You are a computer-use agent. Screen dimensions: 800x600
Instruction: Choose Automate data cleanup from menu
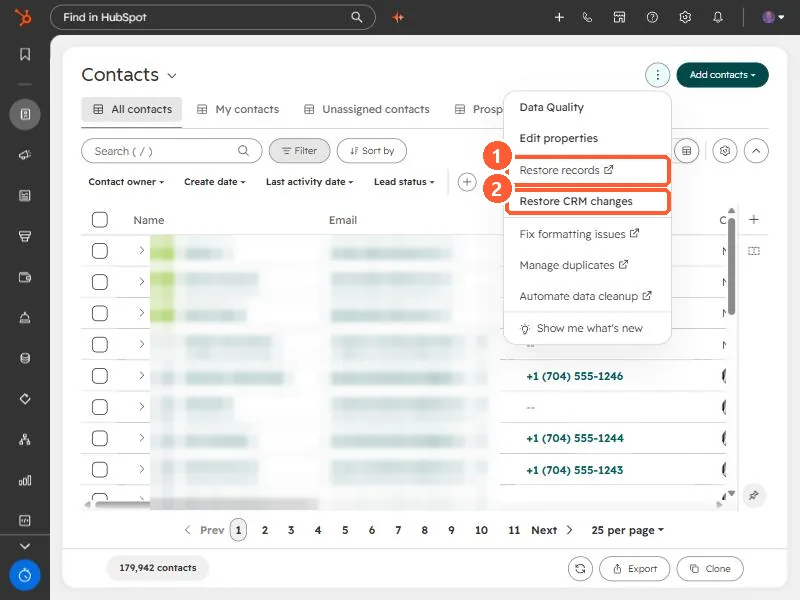(587, 296)
